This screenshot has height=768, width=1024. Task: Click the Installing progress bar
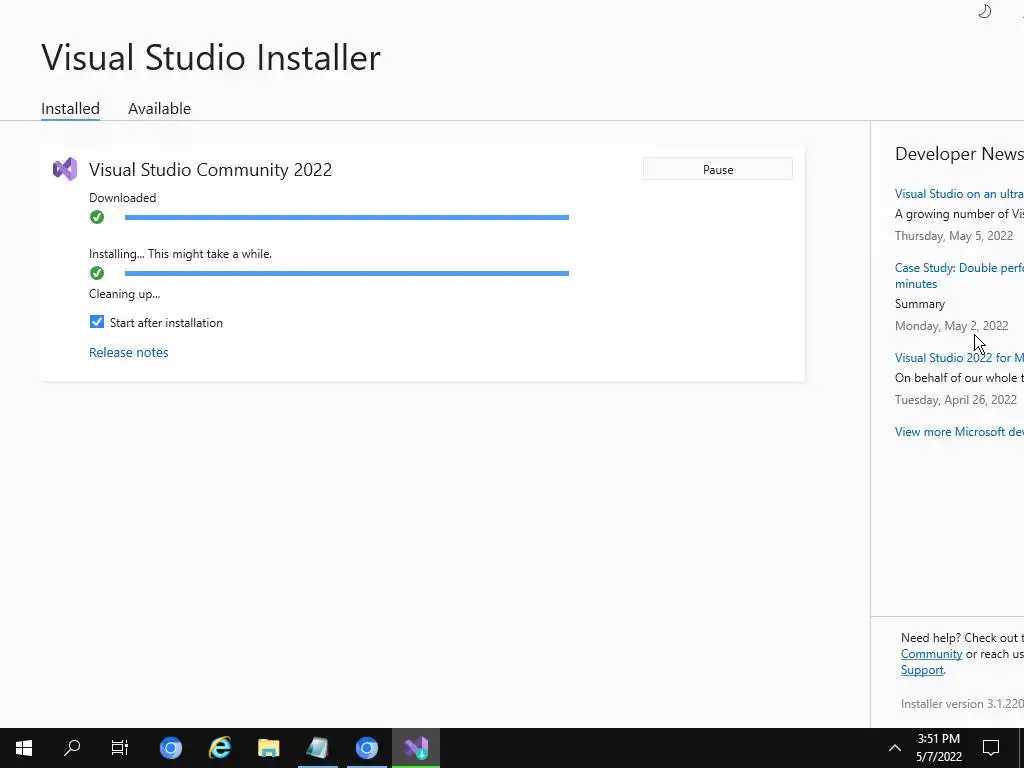coord(347,274)
